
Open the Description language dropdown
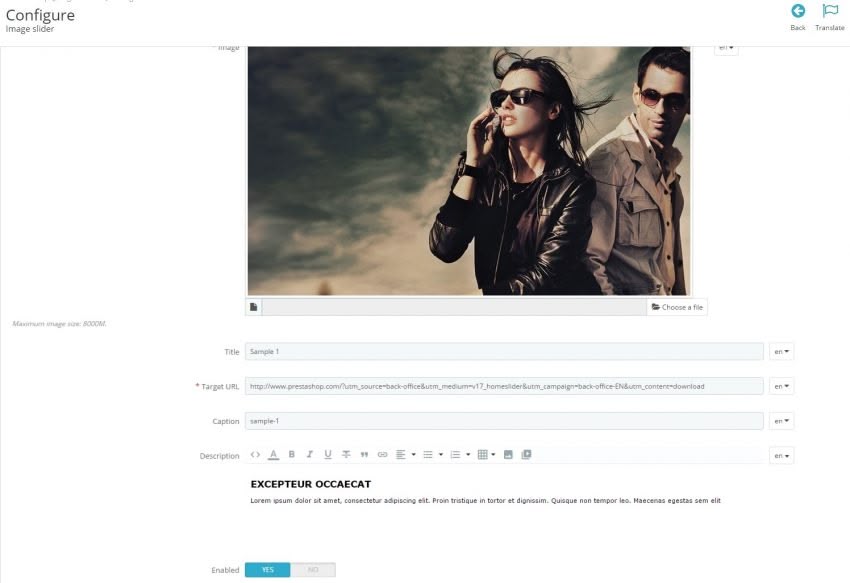pos(781,456)
